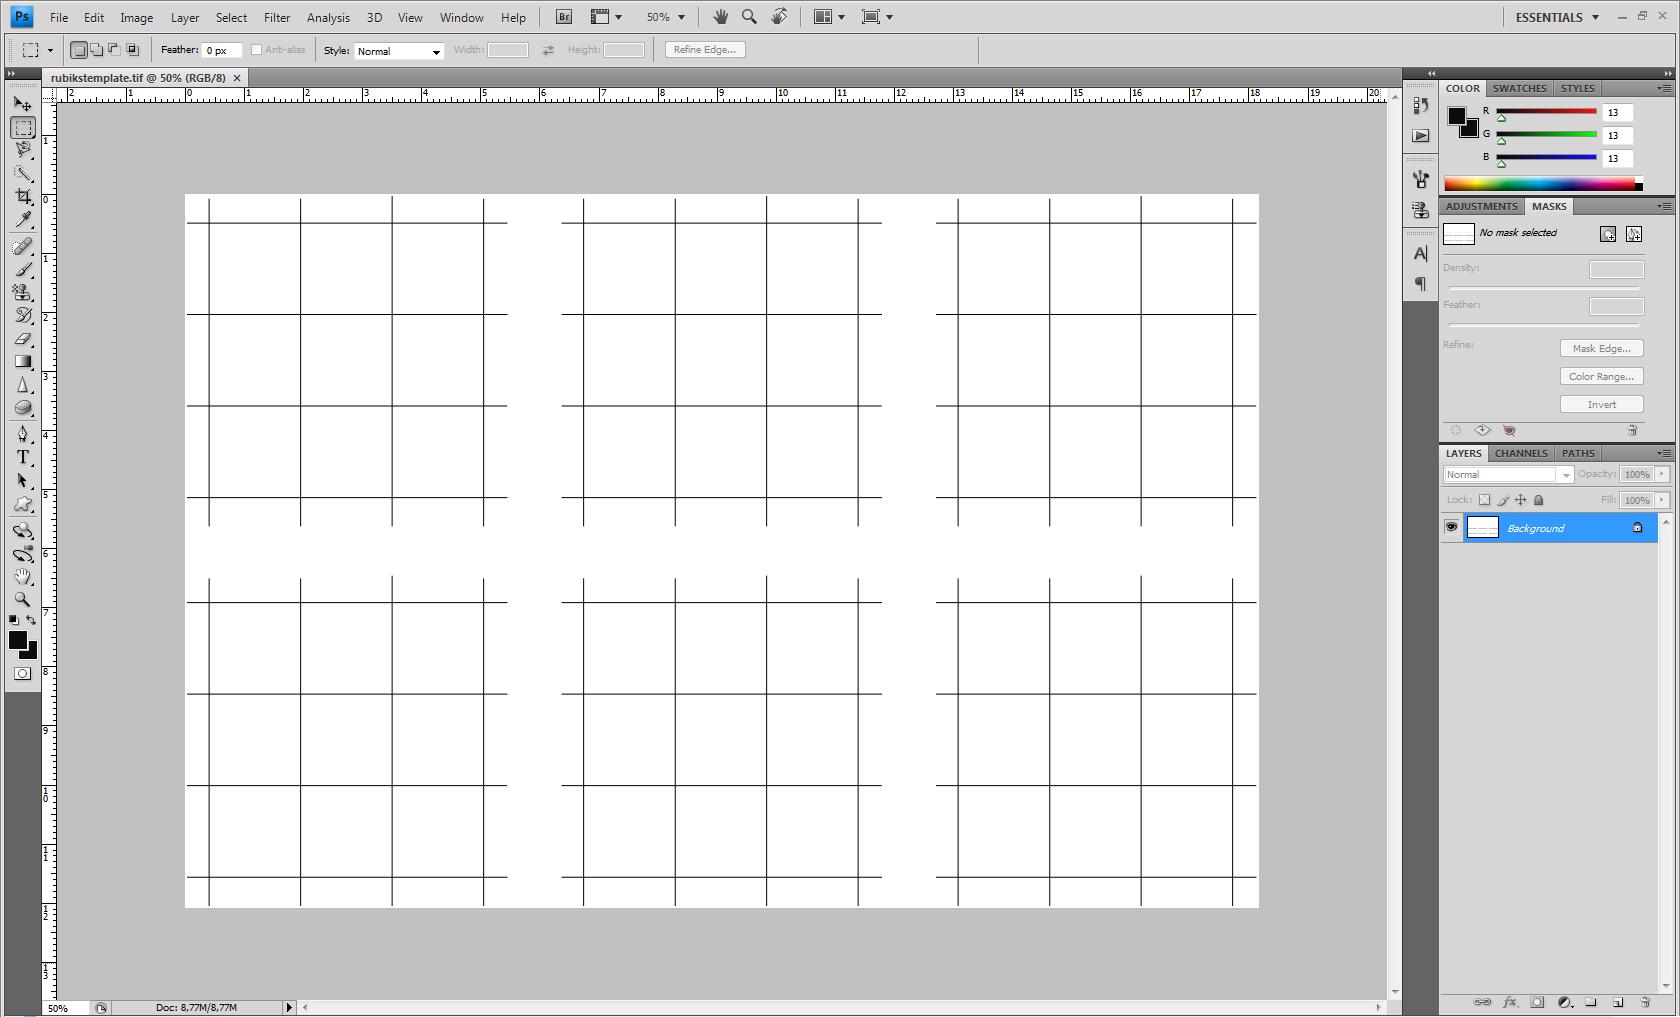Image resolution: width=1680 pixels, height=1017 pixels.
Task: Click the color spectrum ramp bar
Action: pos(1543,184)
